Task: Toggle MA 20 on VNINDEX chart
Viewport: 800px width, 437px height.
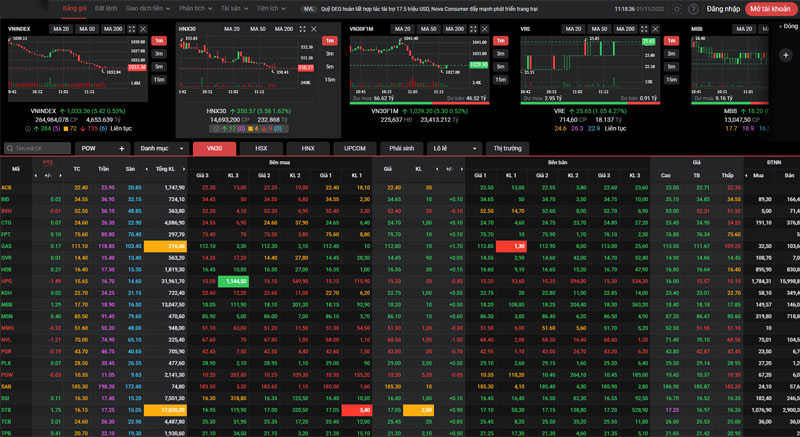Action: click(x=61, y=29)
